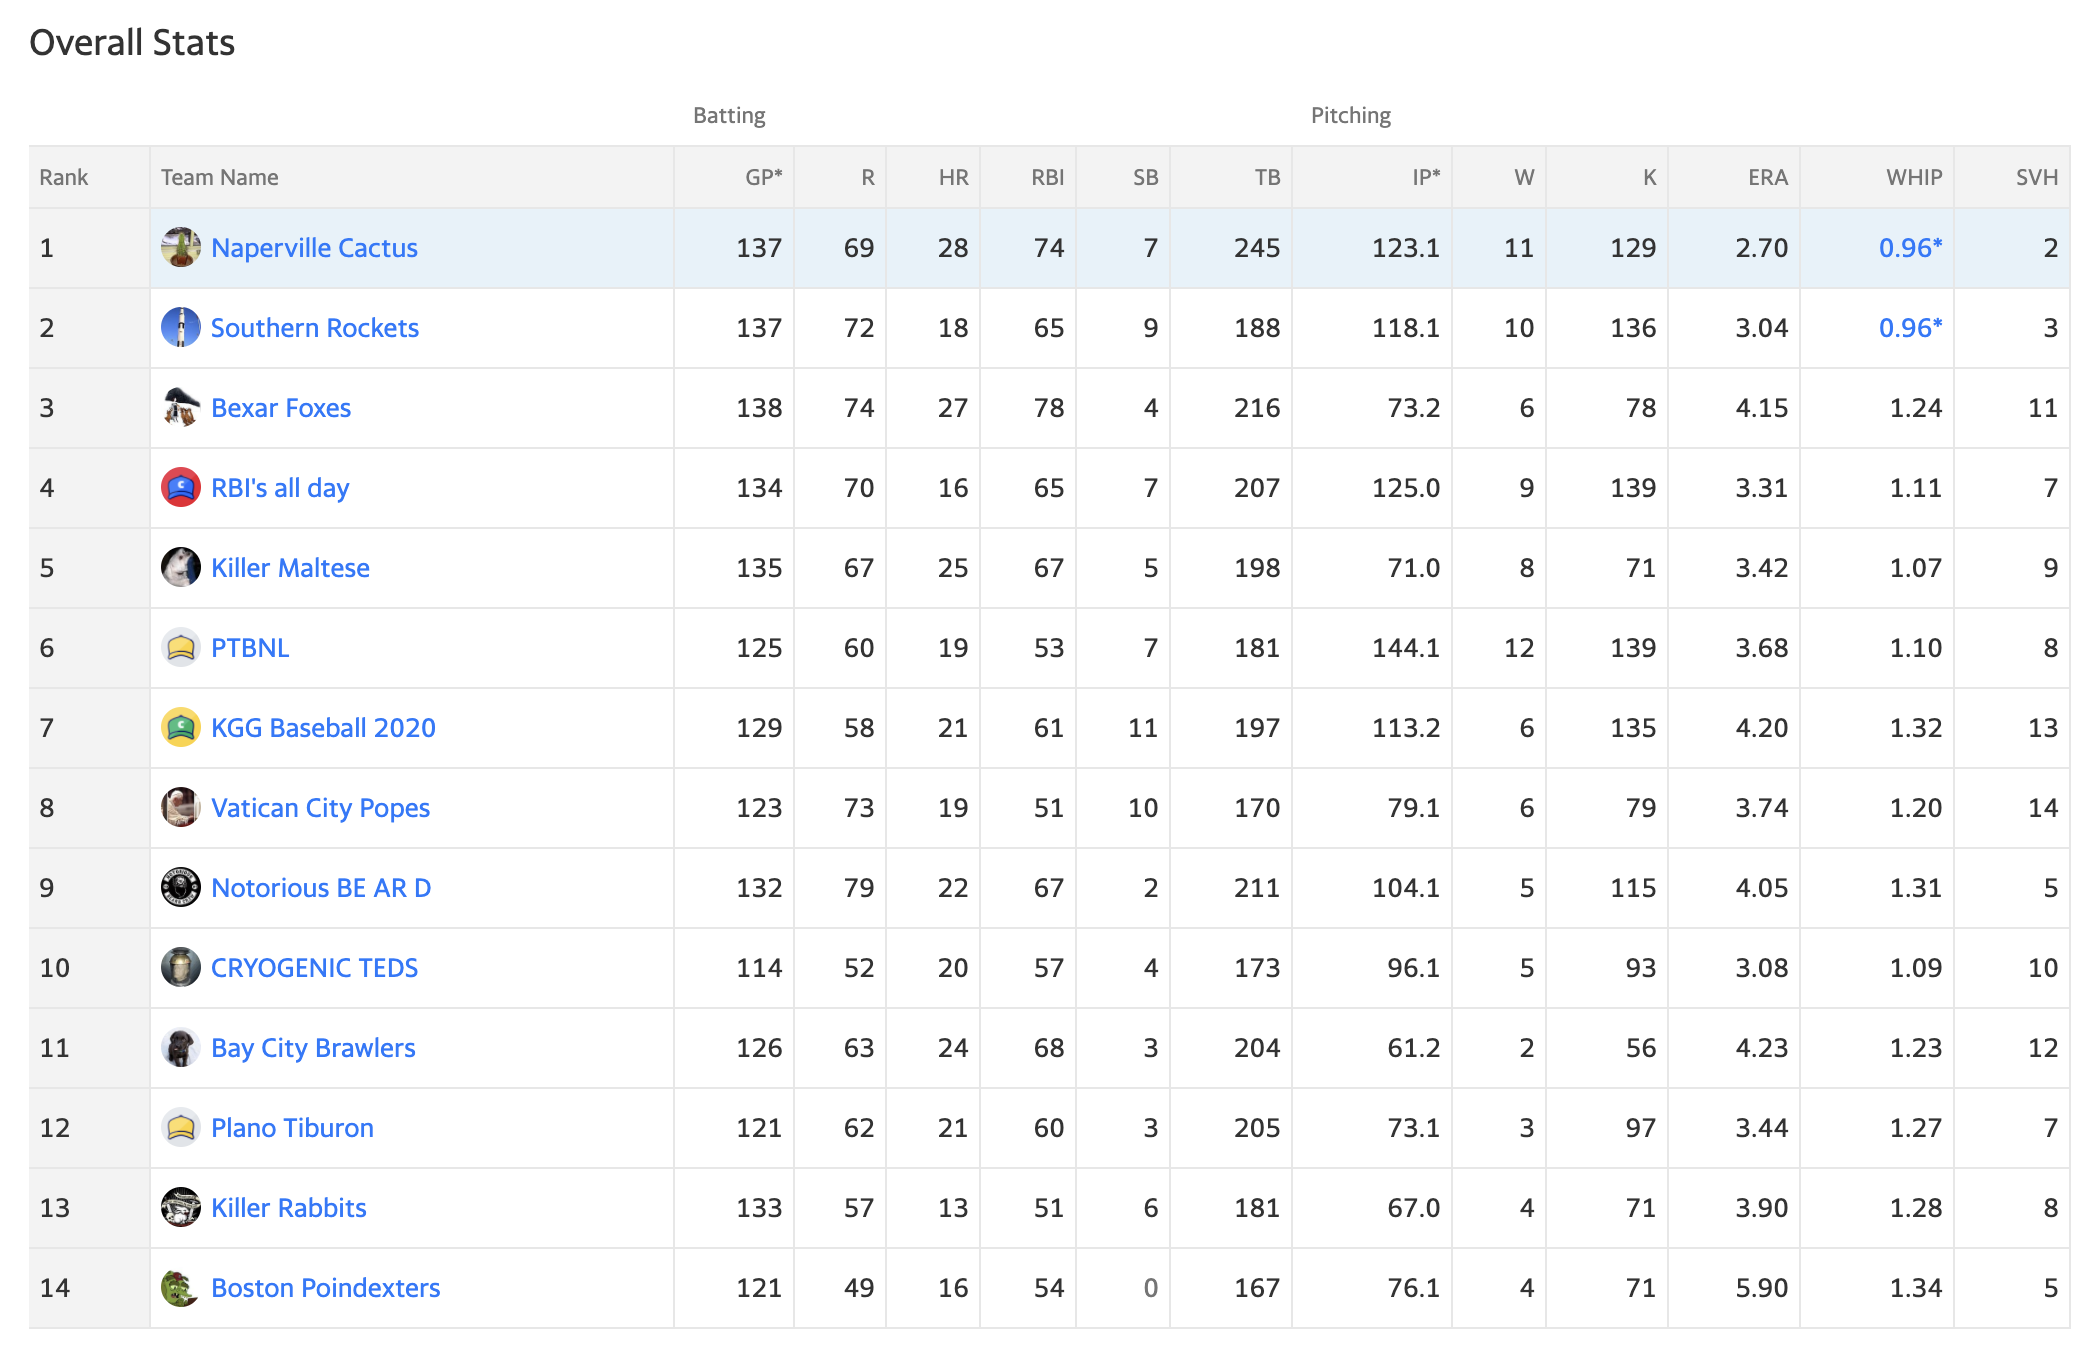The width and height of the screenshot is (2100, 1360).
Task: Open the Plano Tiburon team link
Action: point(292,1128)
